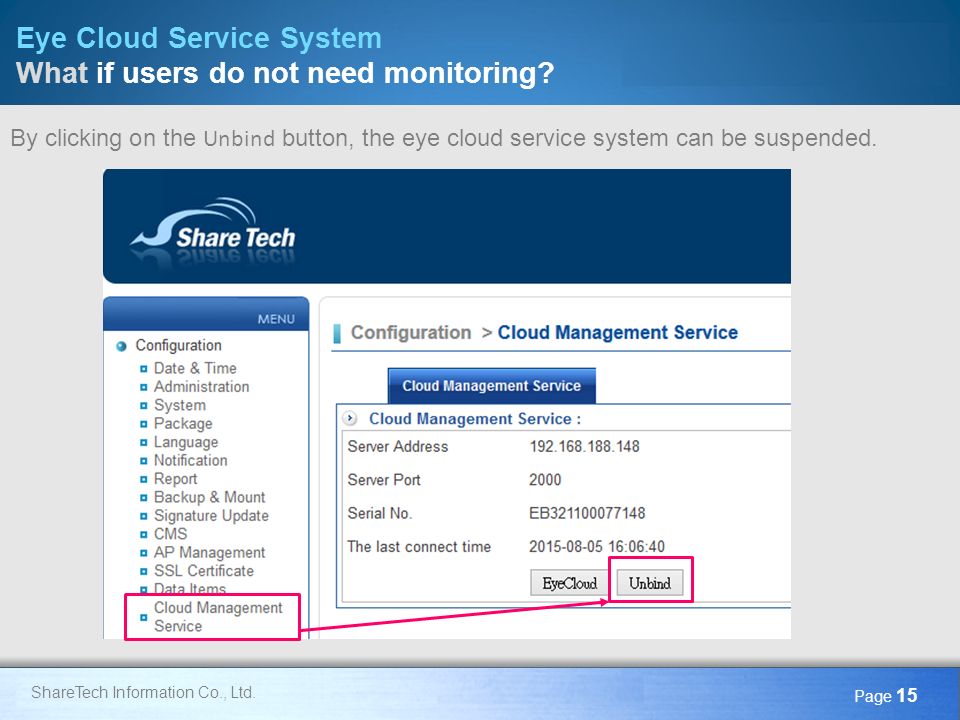The height and width of the screenshot is (720, 960).
Task: Click the bullet icon beside System
Action: point(143,405)
